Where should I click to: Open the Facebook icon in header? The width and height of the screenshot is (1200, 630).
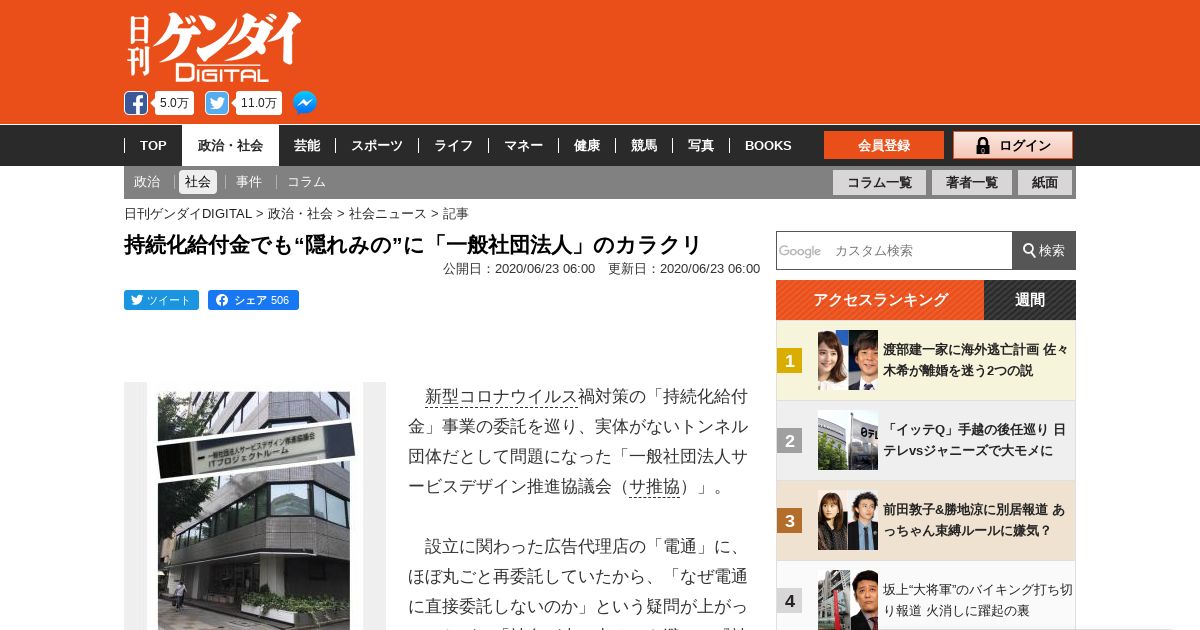[x=136, y=103]
